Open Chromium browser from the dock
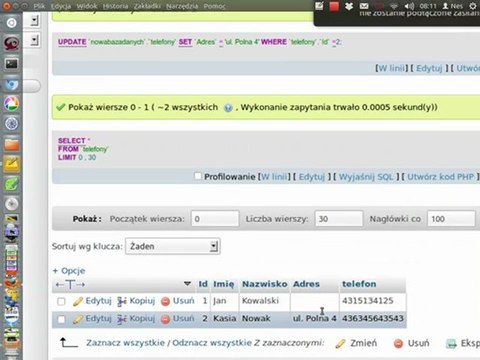This screenshot has width=480, height=360. coord(11,84)
